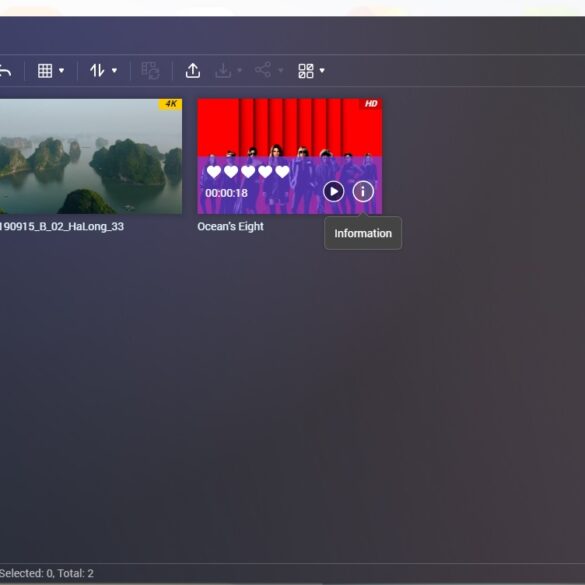Click the multi-select squares icon
585x585 pixels.
click(306, 71)
